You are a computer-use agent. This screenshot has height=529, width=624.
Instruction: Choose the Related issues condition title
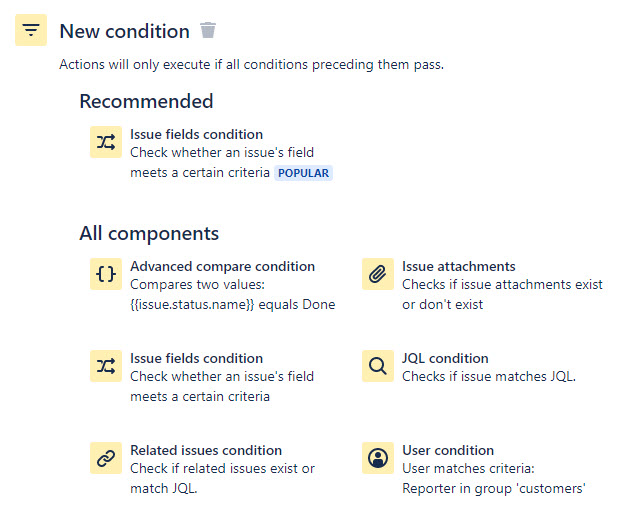[x=206, y=450]
